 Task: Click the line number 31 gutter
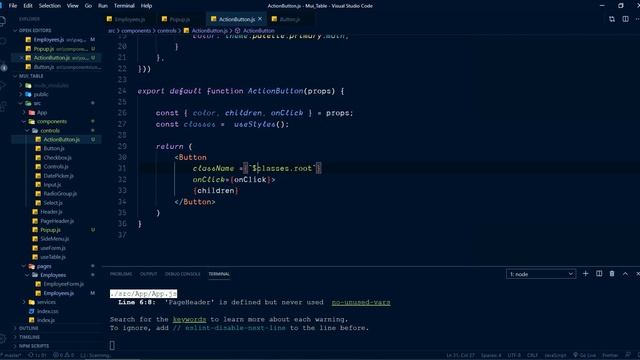122,168
